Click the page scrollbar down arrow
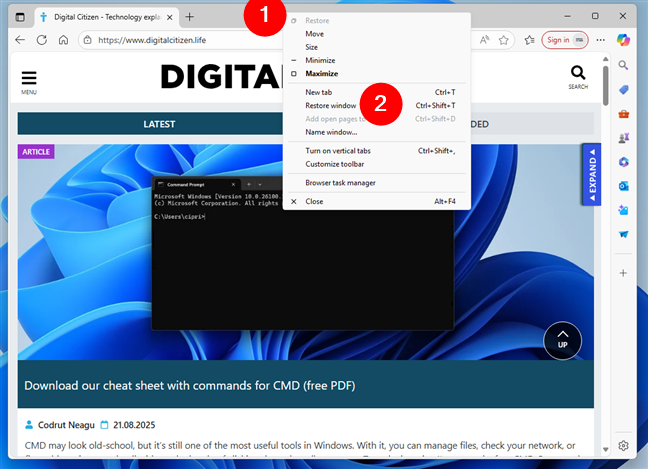648x469 pixels. (x=605, y=450)
